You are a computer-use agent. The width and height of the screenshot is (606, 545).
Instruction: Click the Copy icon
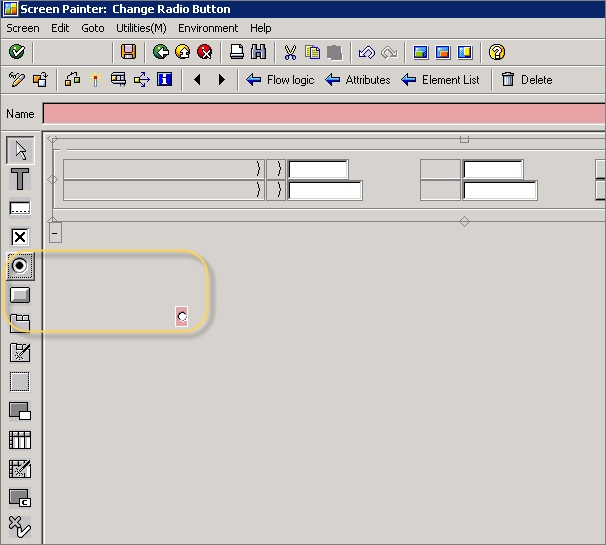[x=312, y=52]
